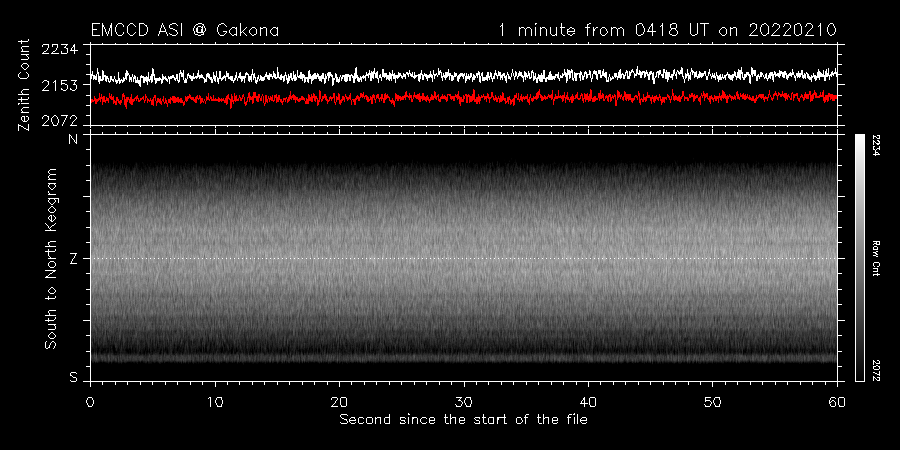Click the 'N' north label on the keogram axis

tap(73, 139)
